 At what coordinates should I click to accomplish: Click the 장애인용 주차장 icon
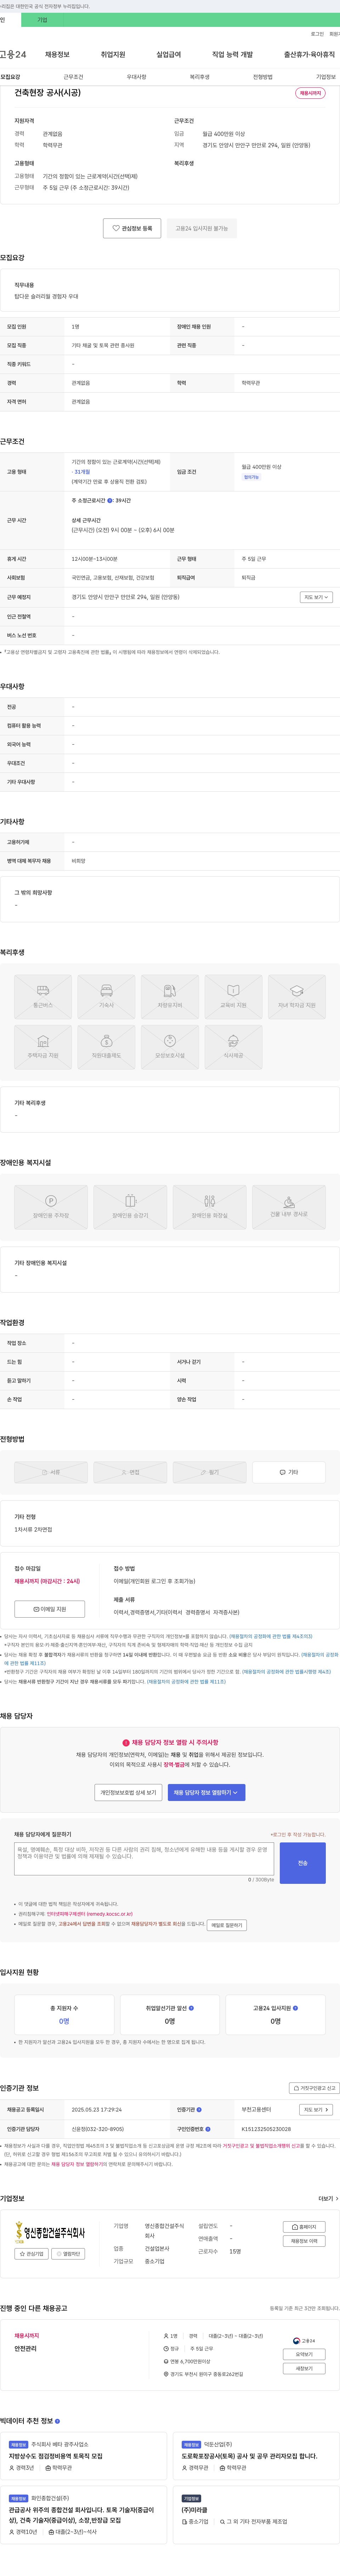[x=51, y=1207]
